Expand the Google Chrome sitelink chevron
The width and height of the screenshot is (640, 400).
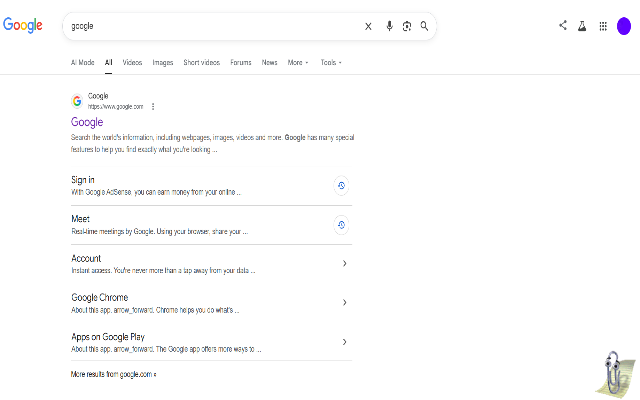click(x=344, y=302)
